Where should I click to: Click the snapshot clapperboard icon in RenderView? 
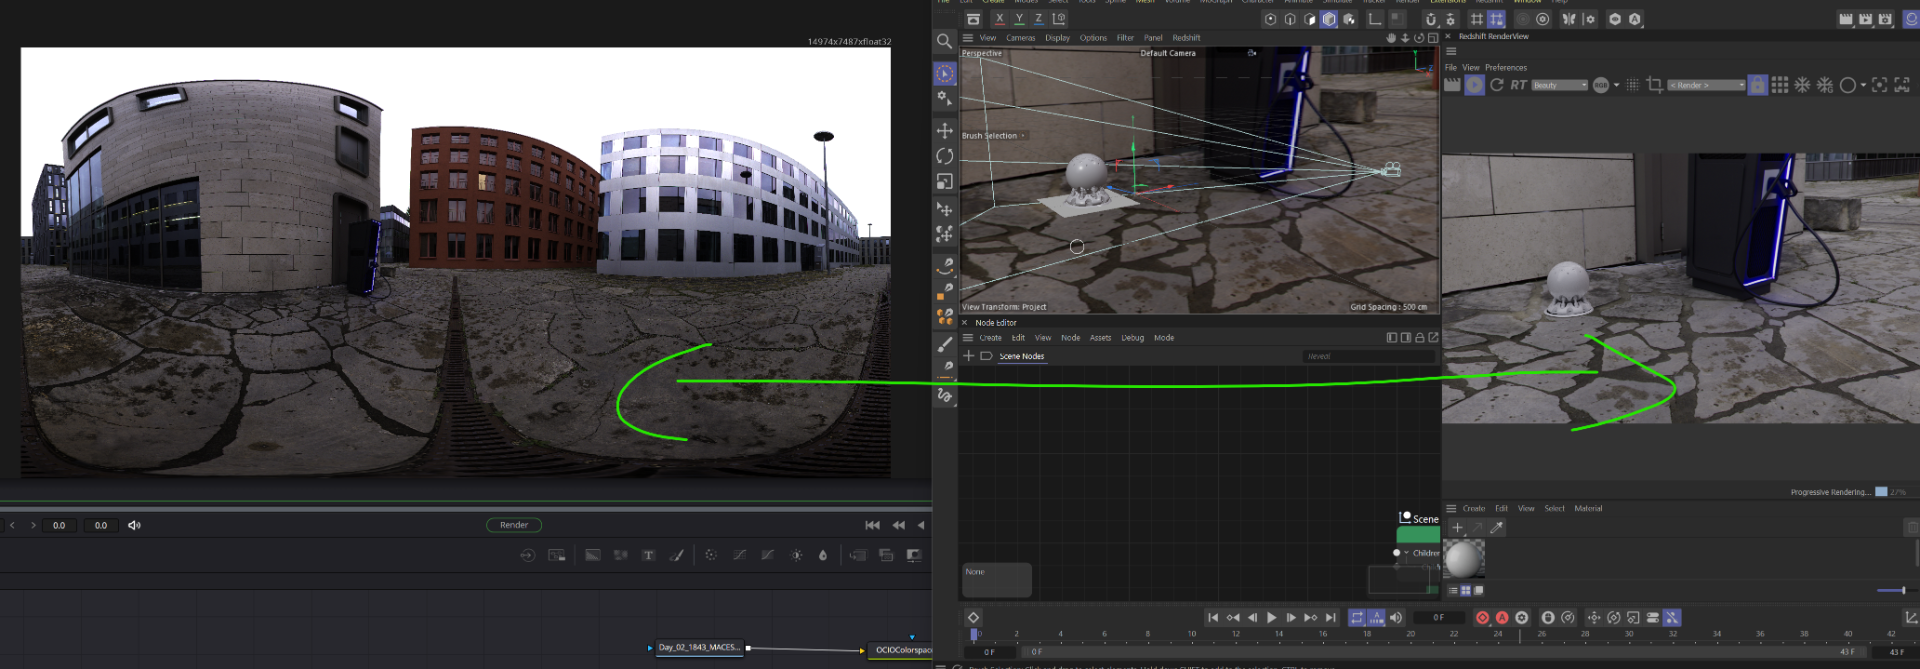click(x=1452, y=85)
